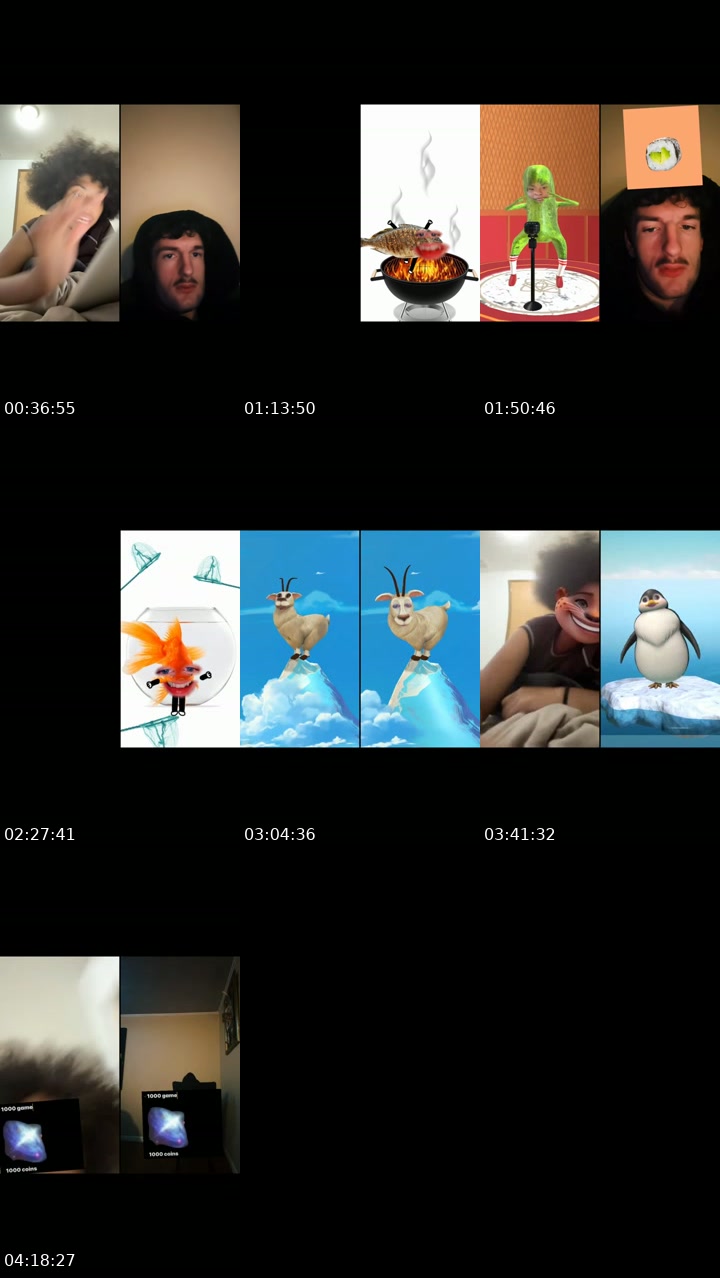The width and height of the screenshot is (720, 1278).
Task: Click the 03:41:32 timestamp
Action: click(x=520, y=834)
